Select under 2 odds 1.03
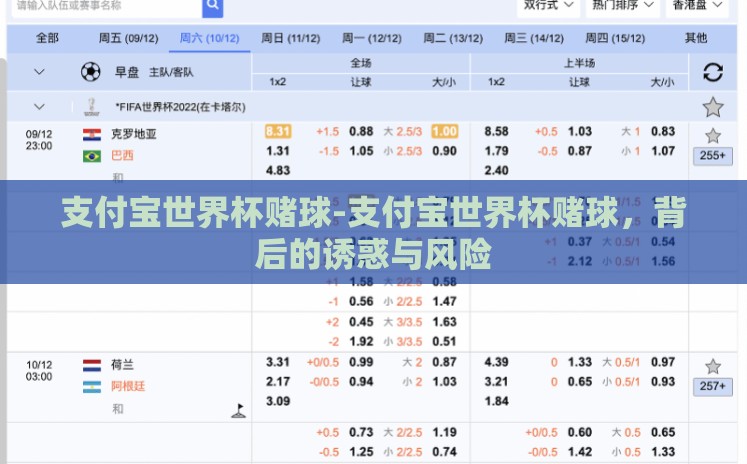 pyautogui.click(x=444, y=382)
